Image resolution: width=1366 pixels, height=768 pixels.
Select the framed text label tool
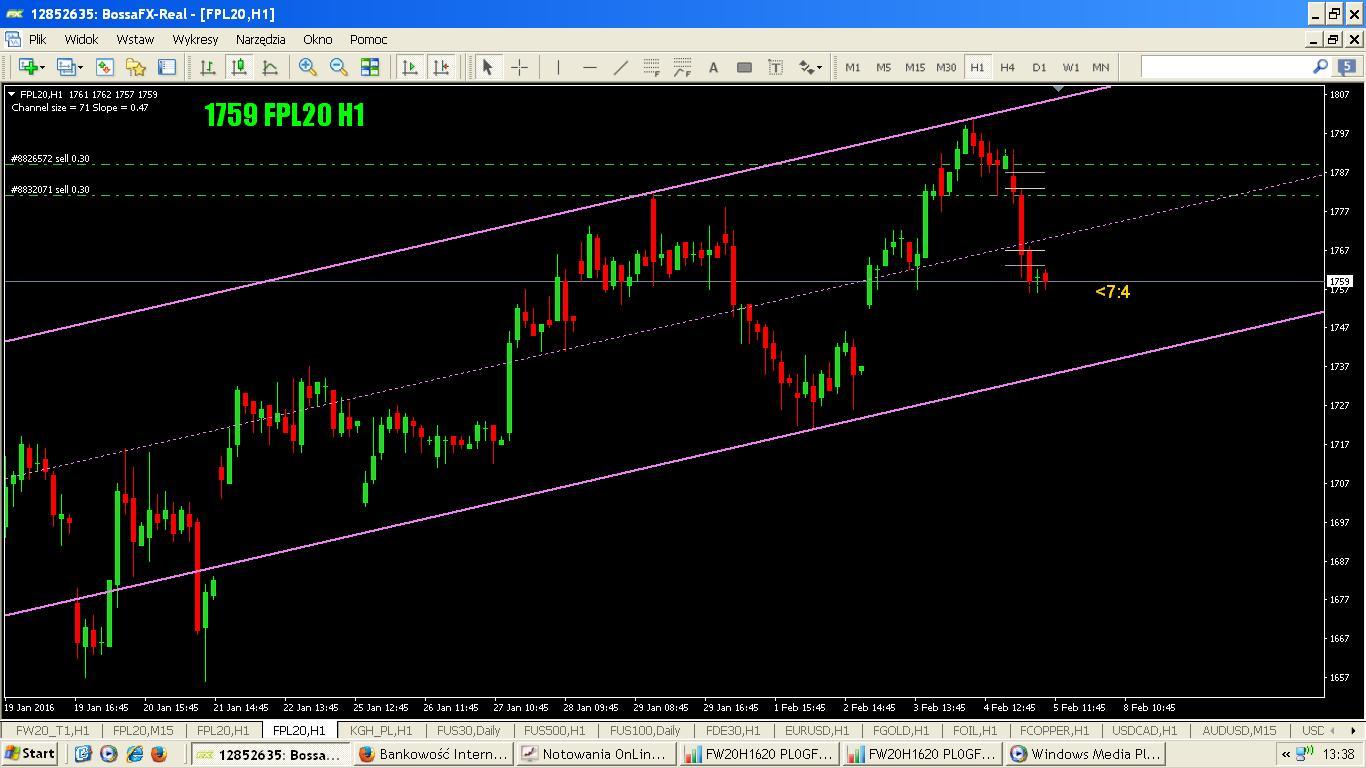click(775, 67)
